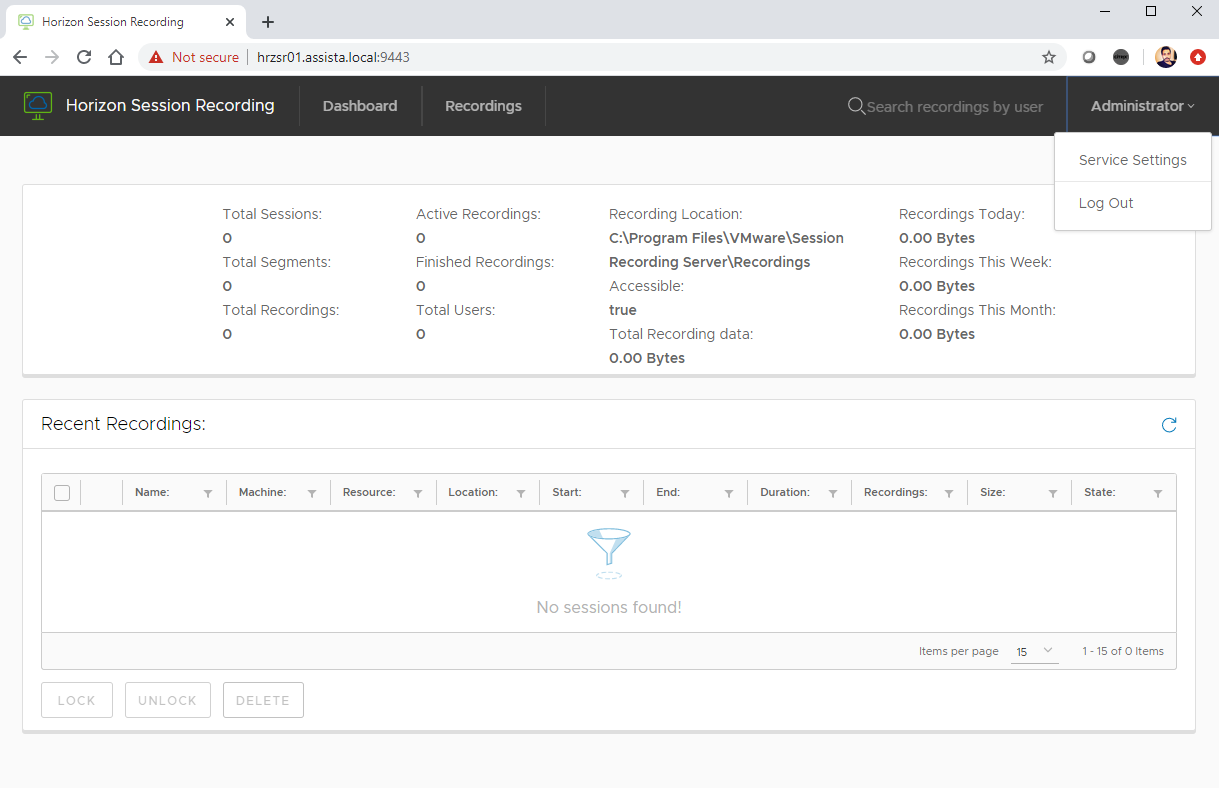Screen dimensions: 1219x788
Task: Click the 'Active Recordings:' label
Action: 478,214
